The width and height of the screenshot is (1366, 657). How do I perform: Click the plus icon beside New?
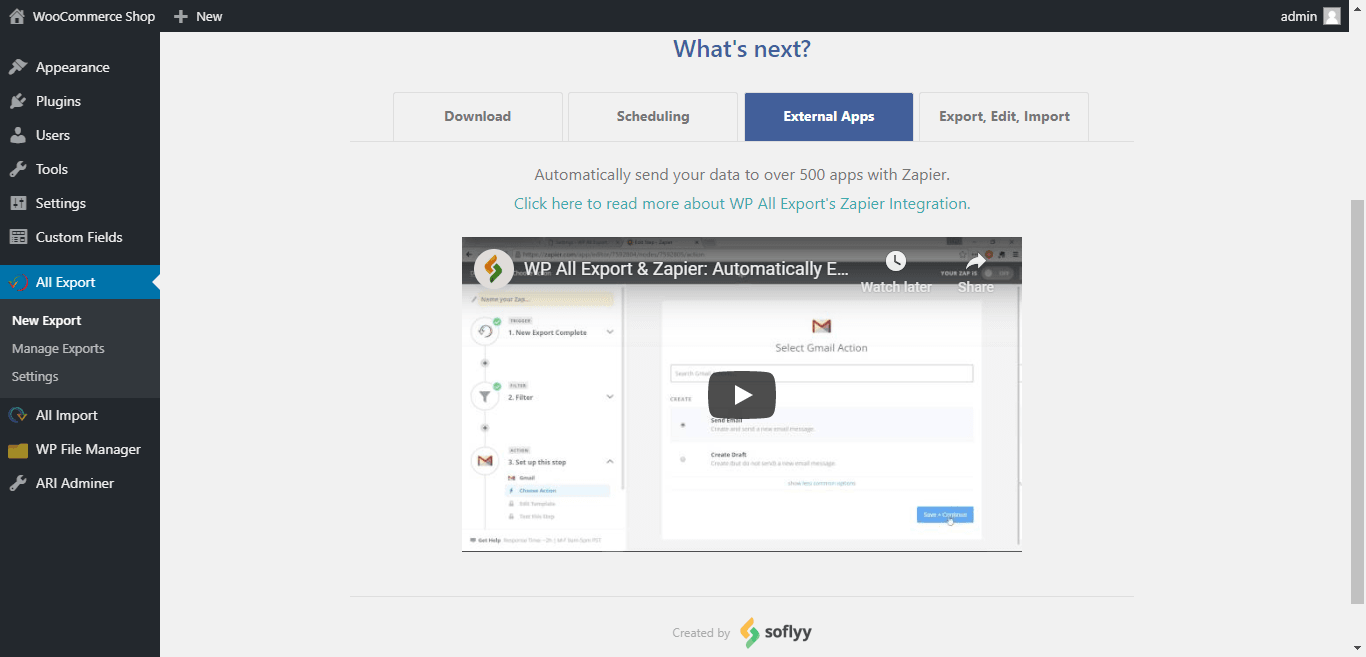tap(180, 16)
